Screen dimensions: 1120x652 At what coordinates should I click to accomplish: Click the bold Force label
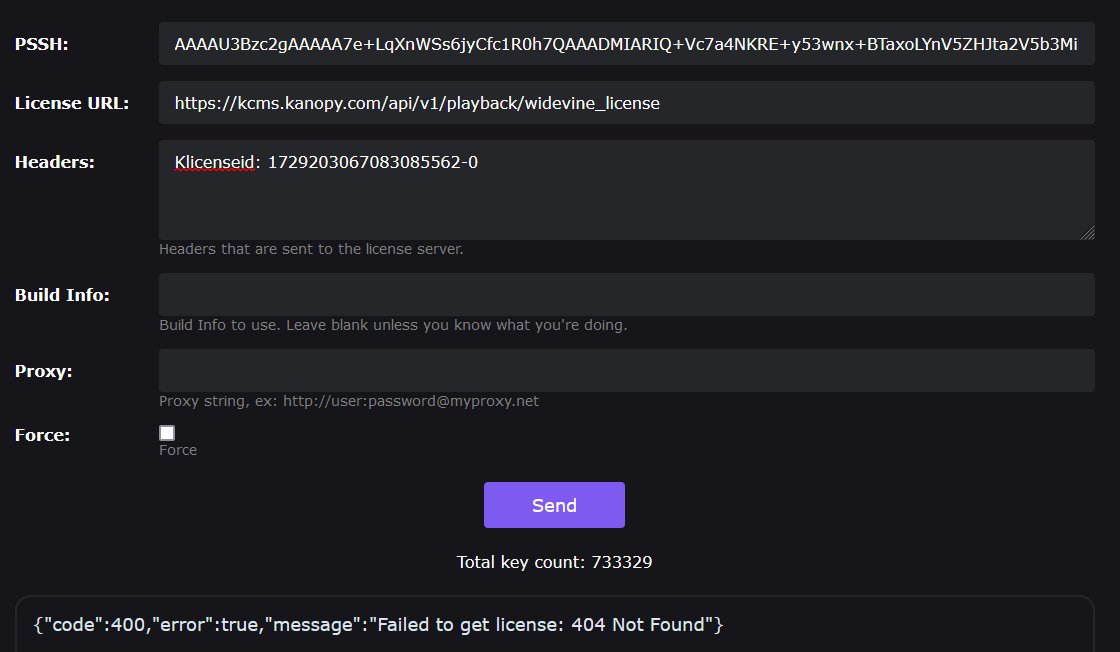tap(42, 435)
